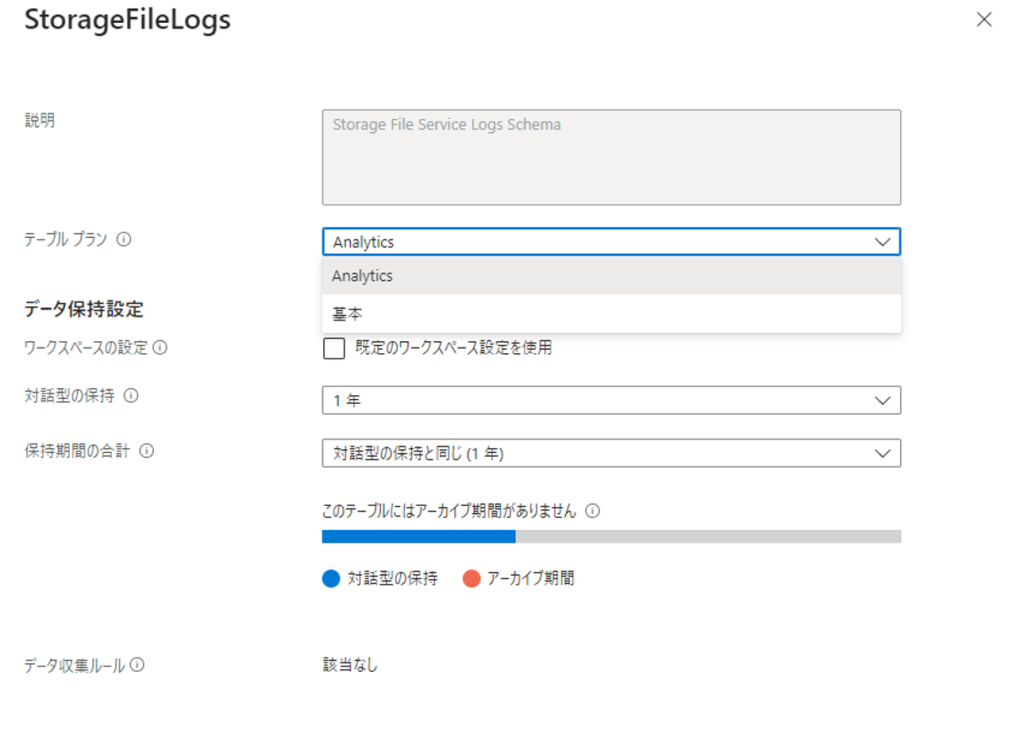Click info icon next to テーブル プラン
Image resolution: width=1024 pixels, height=733 pixels.
click(x=124, y=240)
